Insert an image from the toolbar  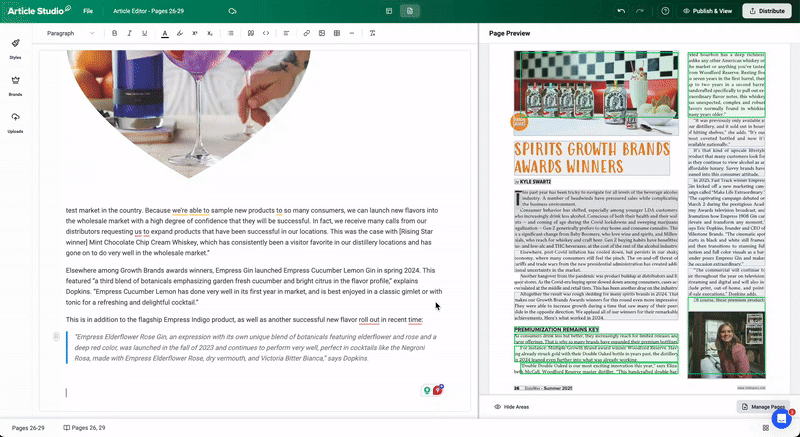(x=320, y=33)
